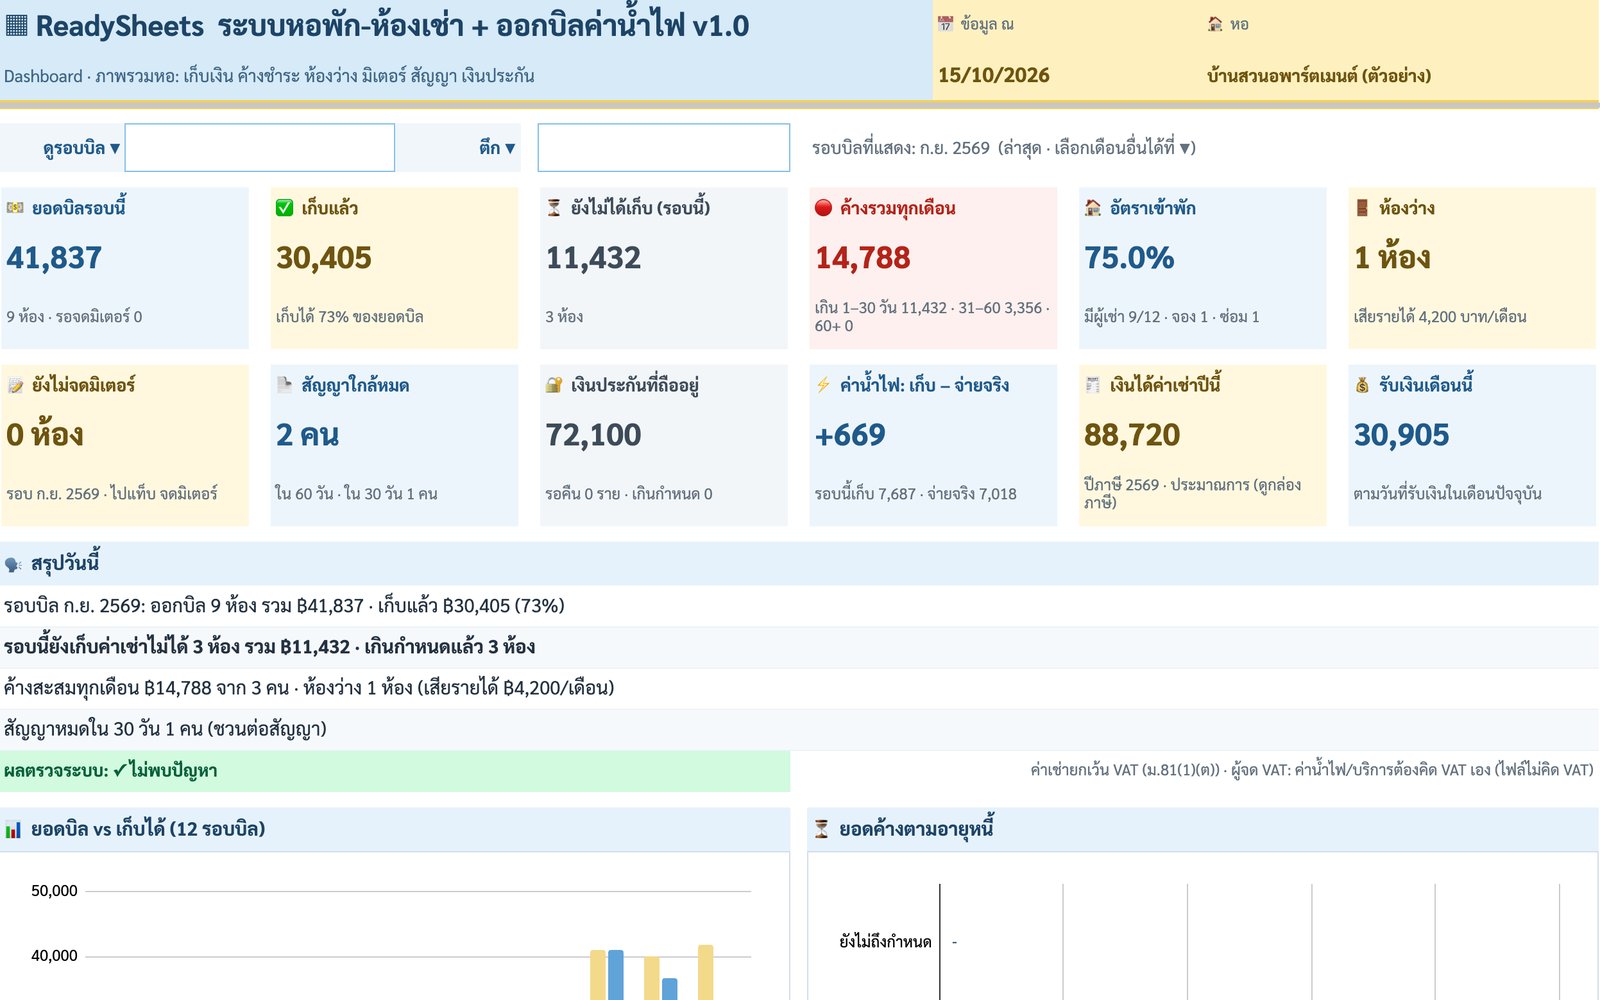Click the VAT note text about ค่าเช่ายกเว้น

[1312, 770]
